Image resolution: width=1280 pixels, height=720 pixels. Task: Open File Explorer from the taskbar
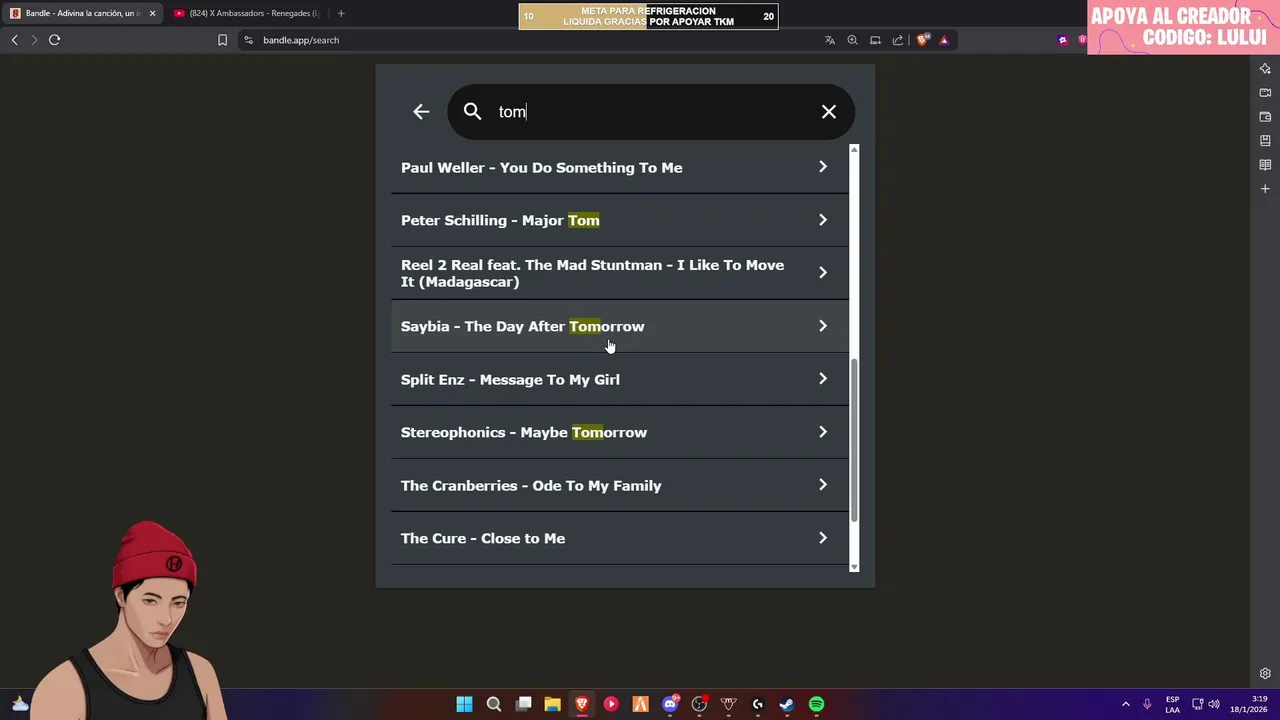552,704
